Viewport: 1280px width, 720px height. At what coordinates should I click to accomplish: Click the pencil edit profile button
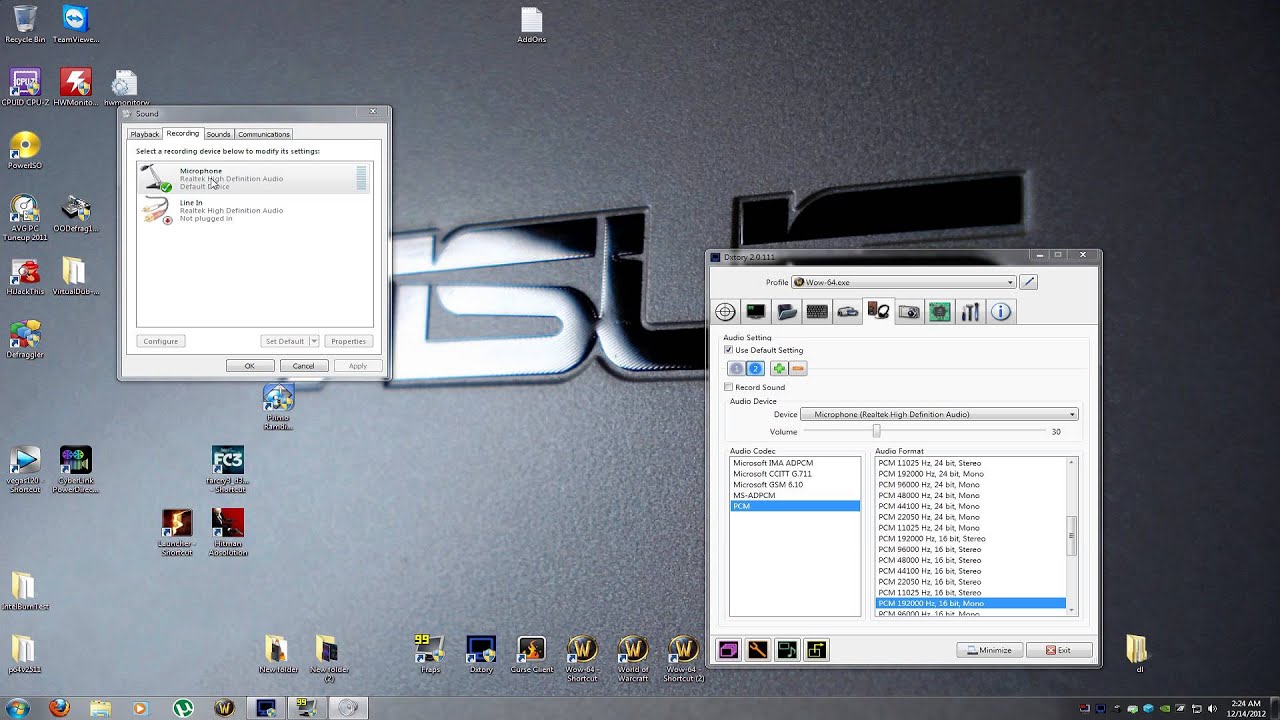pyautogui.click(x=1029, y=282)
